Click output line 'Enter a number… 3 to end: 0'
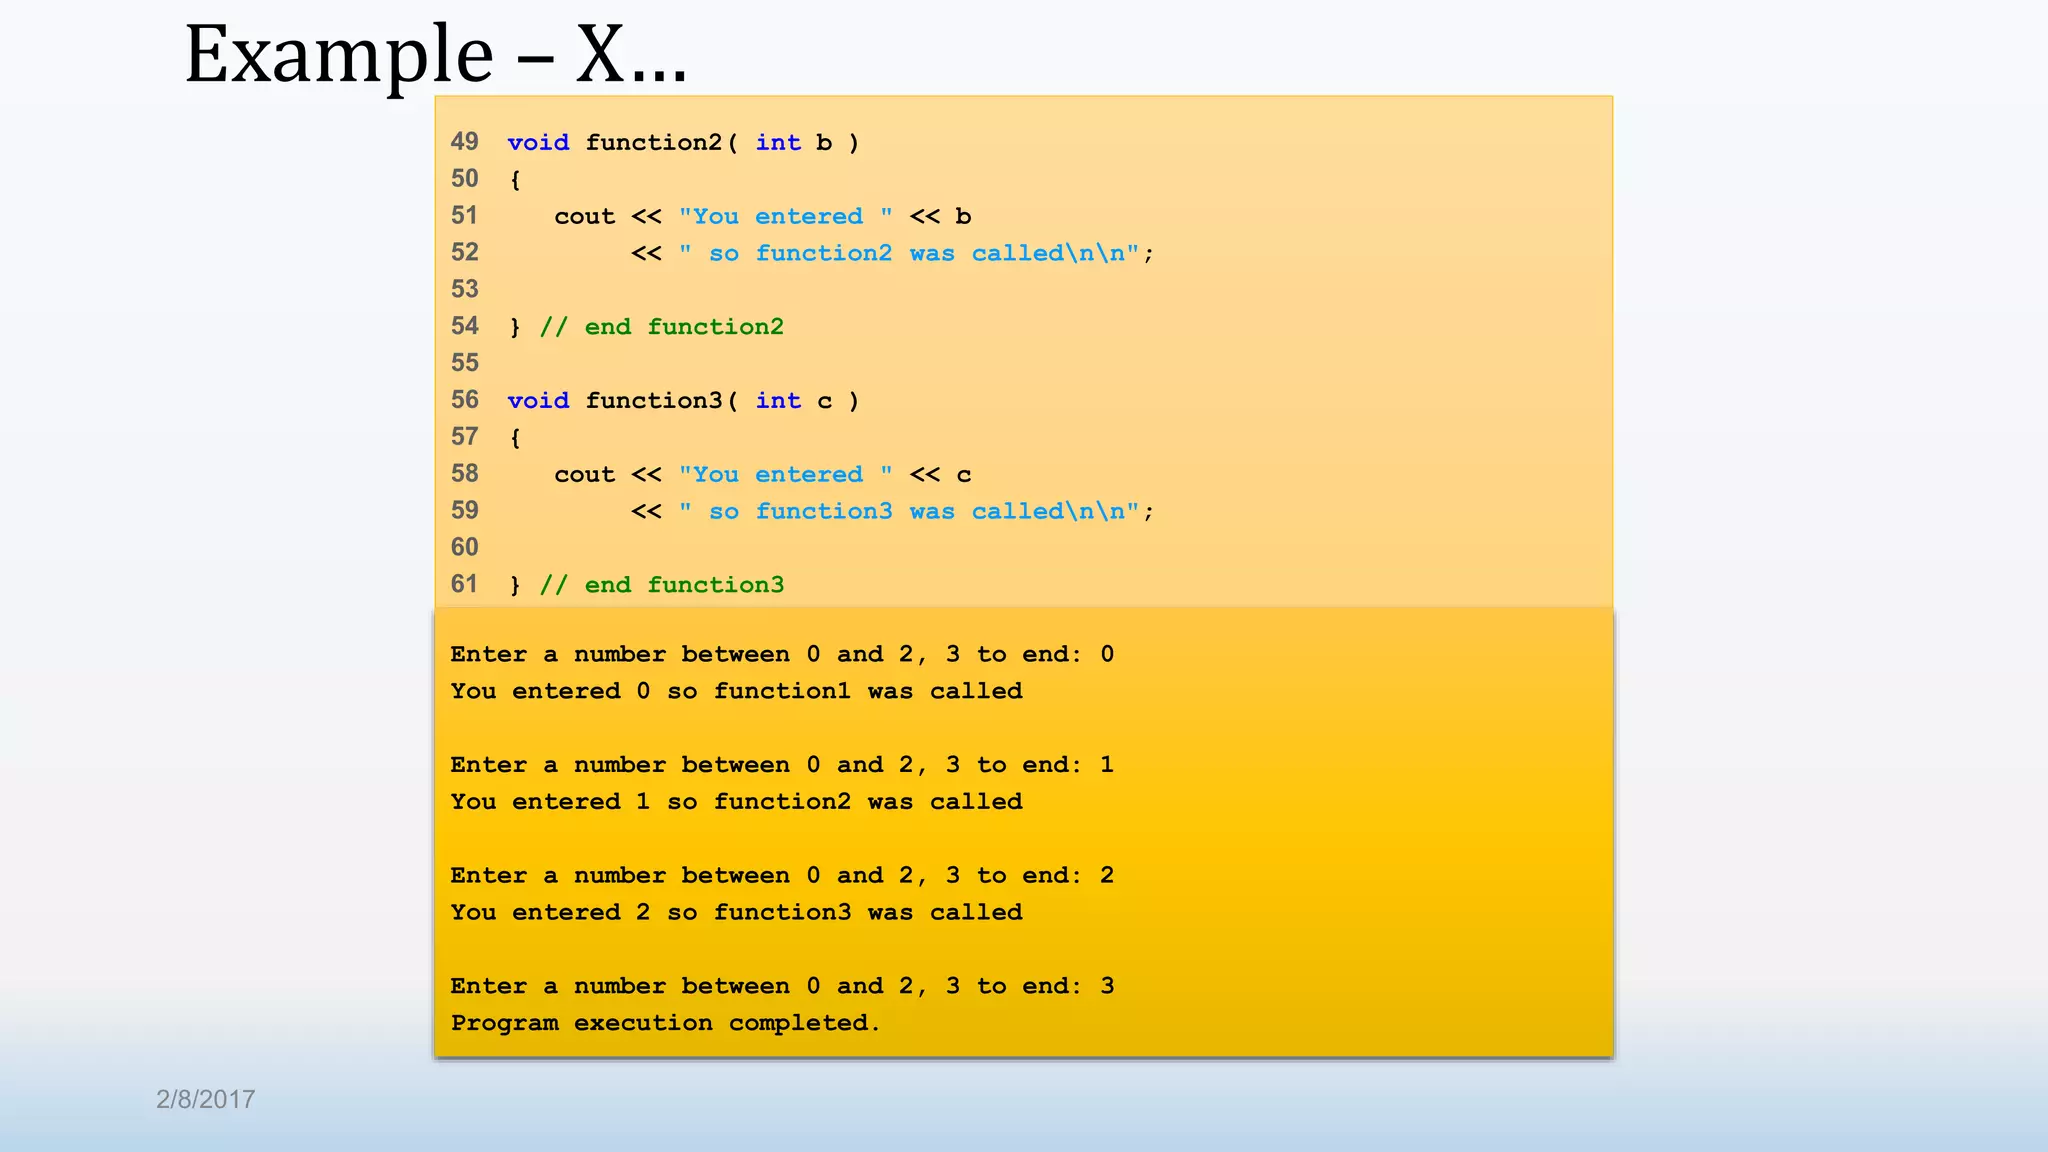Viewport: 2048px width, 1152px height. tap(782, 655)
